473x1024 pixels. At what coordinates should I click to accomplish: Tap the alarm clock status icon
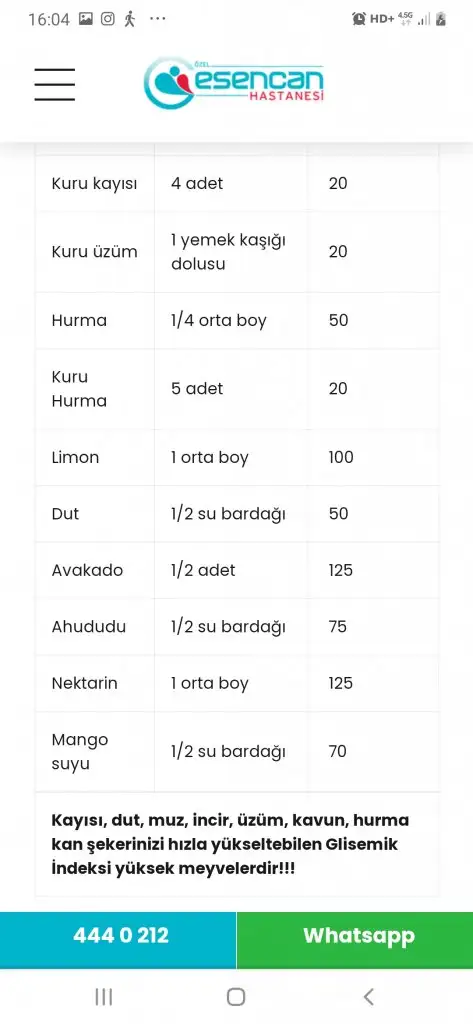(359, 19)
